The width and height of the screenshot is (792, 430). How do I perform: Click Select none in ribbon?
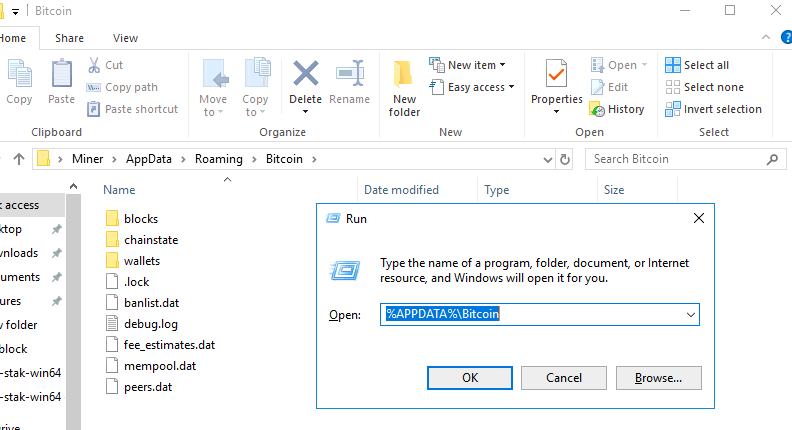click(704, 87)
